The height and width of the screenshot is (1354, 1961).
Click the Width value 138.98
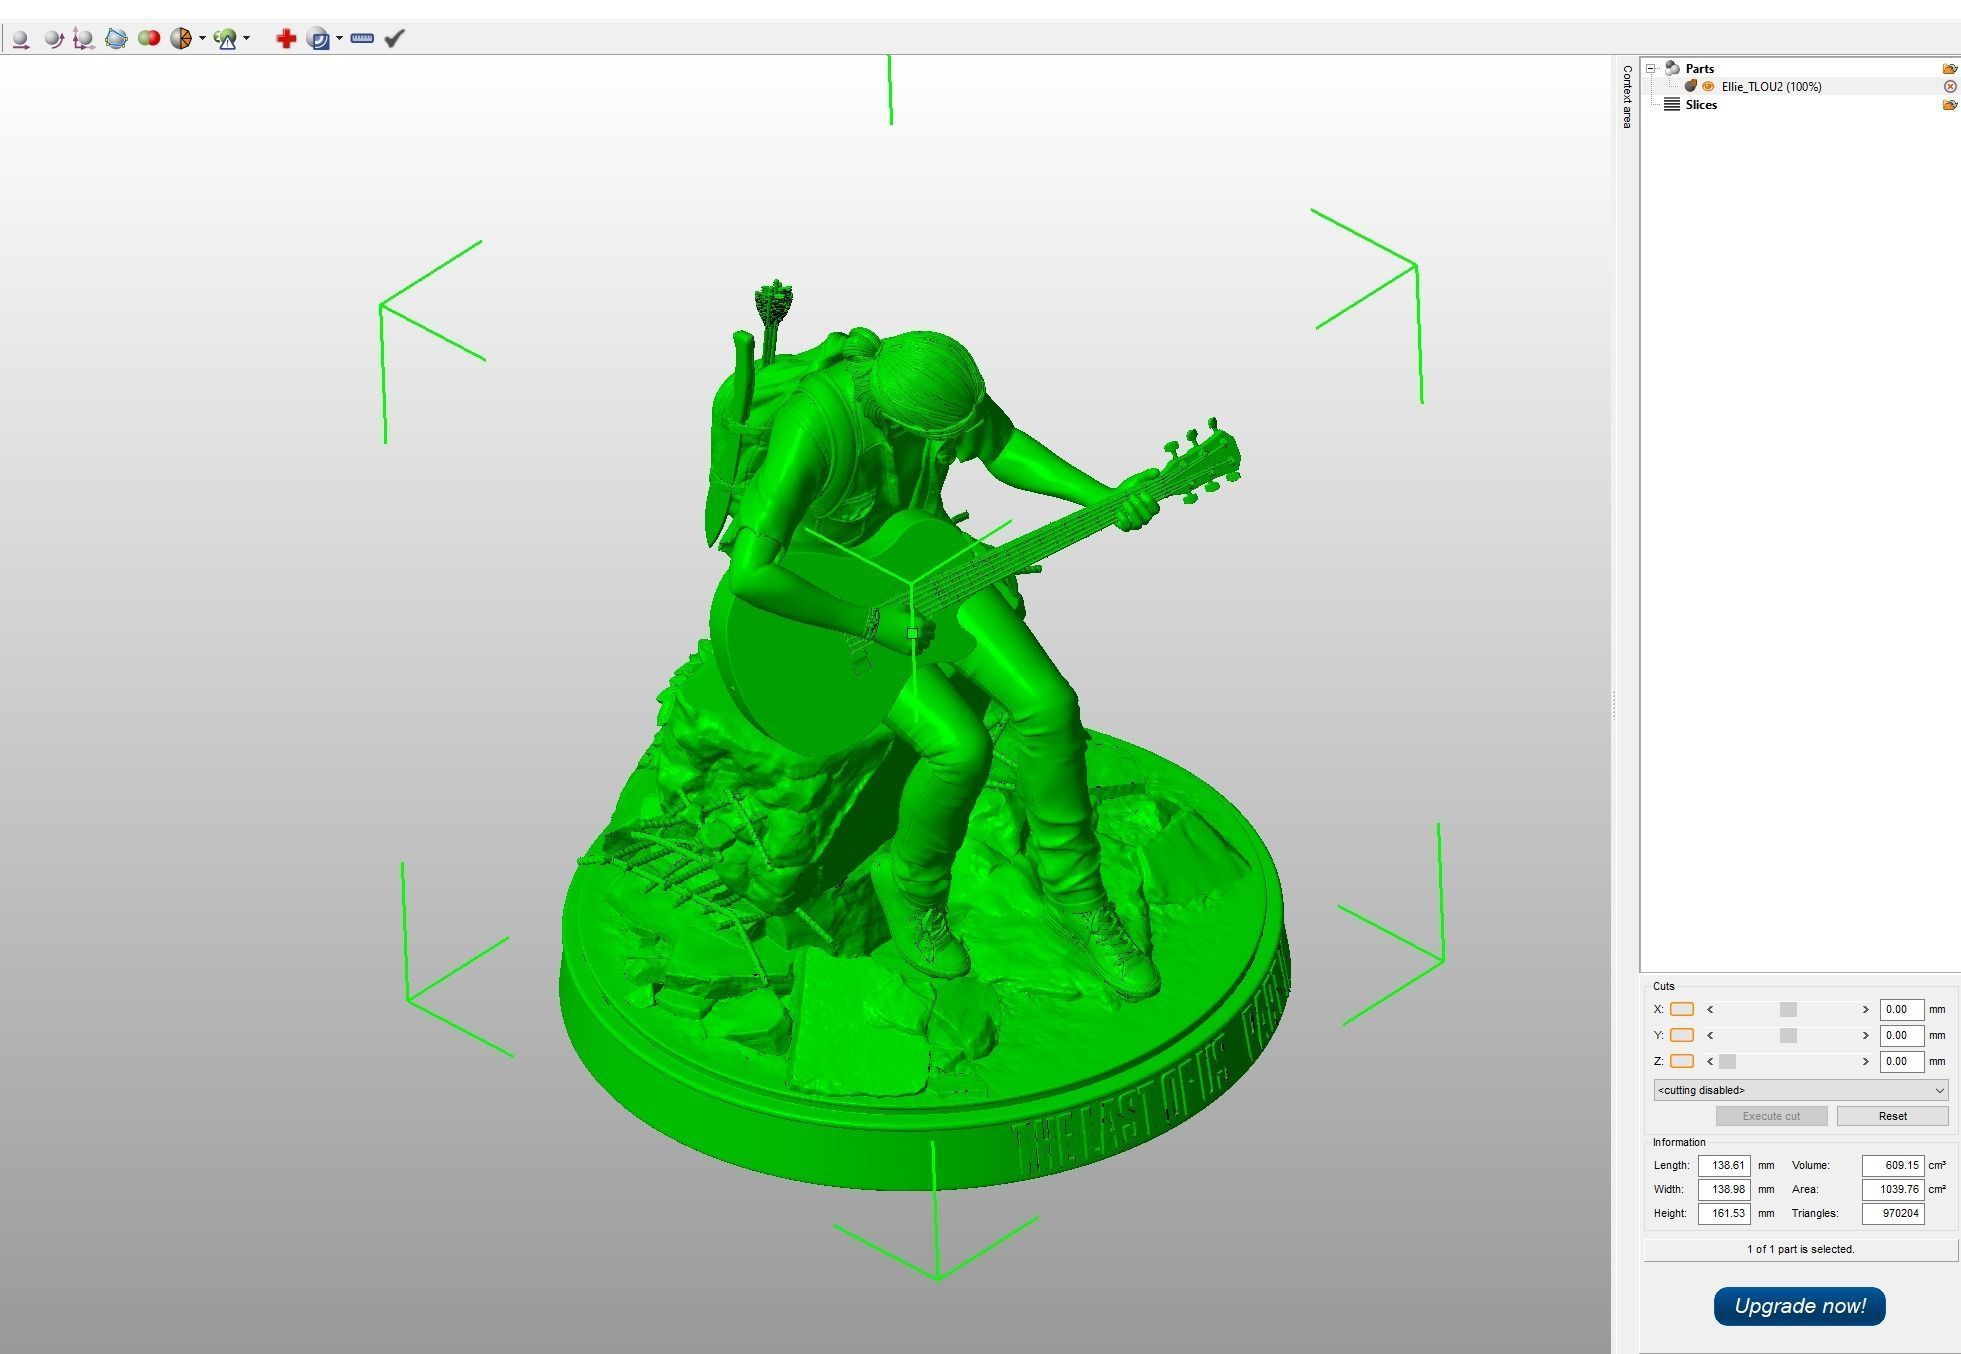coord(1724,1189)
